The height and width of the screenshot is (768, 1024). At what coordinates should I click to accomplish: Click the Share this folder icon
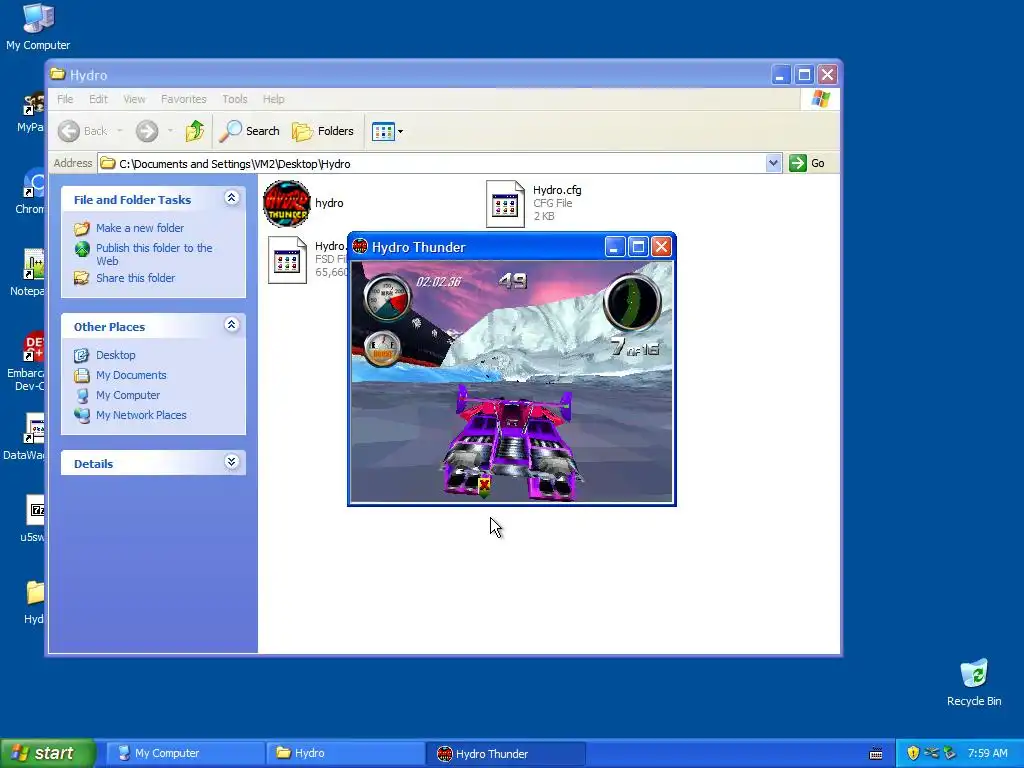tap(82, 278)
